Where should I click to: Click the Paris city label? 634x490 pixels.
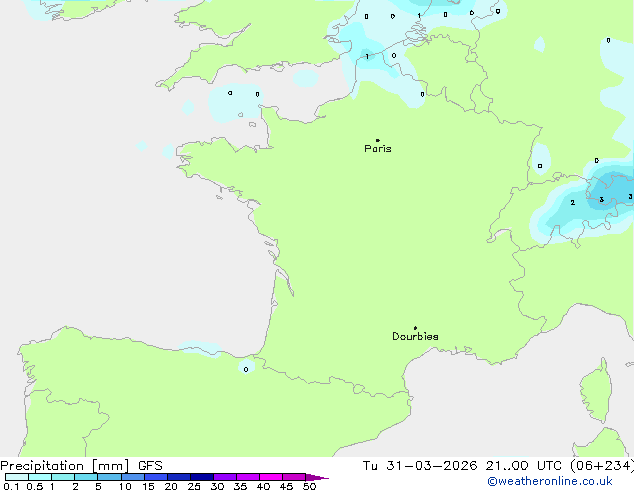click(378, 149)
